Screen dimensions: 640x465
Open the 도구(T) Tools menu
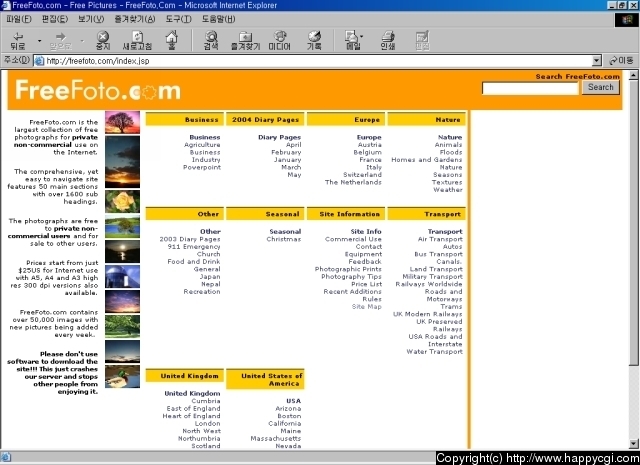tap(178, 19)
